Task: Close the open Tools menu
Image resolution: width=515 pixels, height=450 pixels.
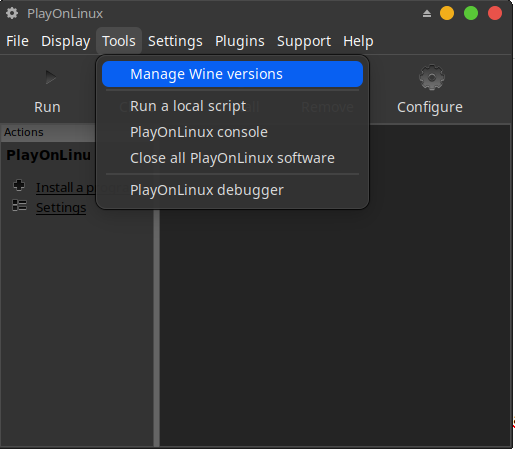Action: (x=119, y=41)
